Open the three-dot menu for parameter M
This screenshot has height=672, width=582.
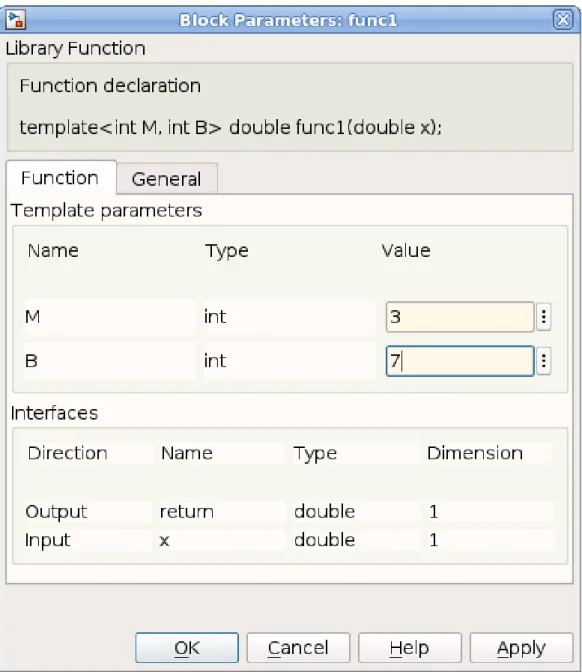543,317
